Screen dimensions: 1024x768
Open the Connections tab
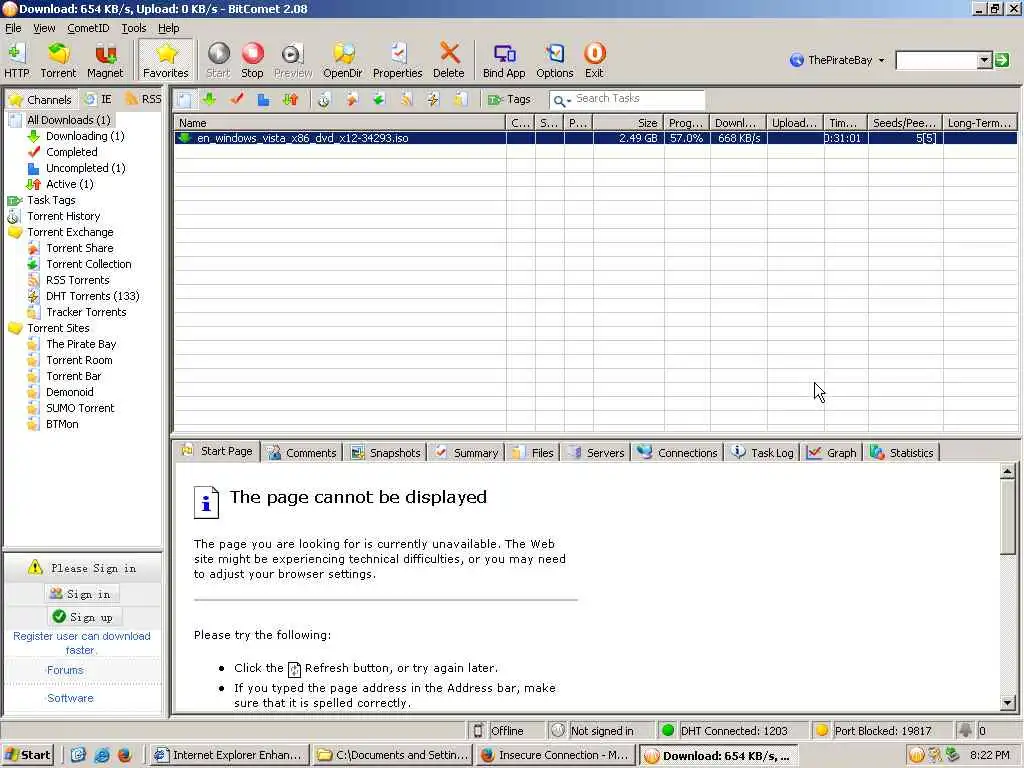[677, 453]
